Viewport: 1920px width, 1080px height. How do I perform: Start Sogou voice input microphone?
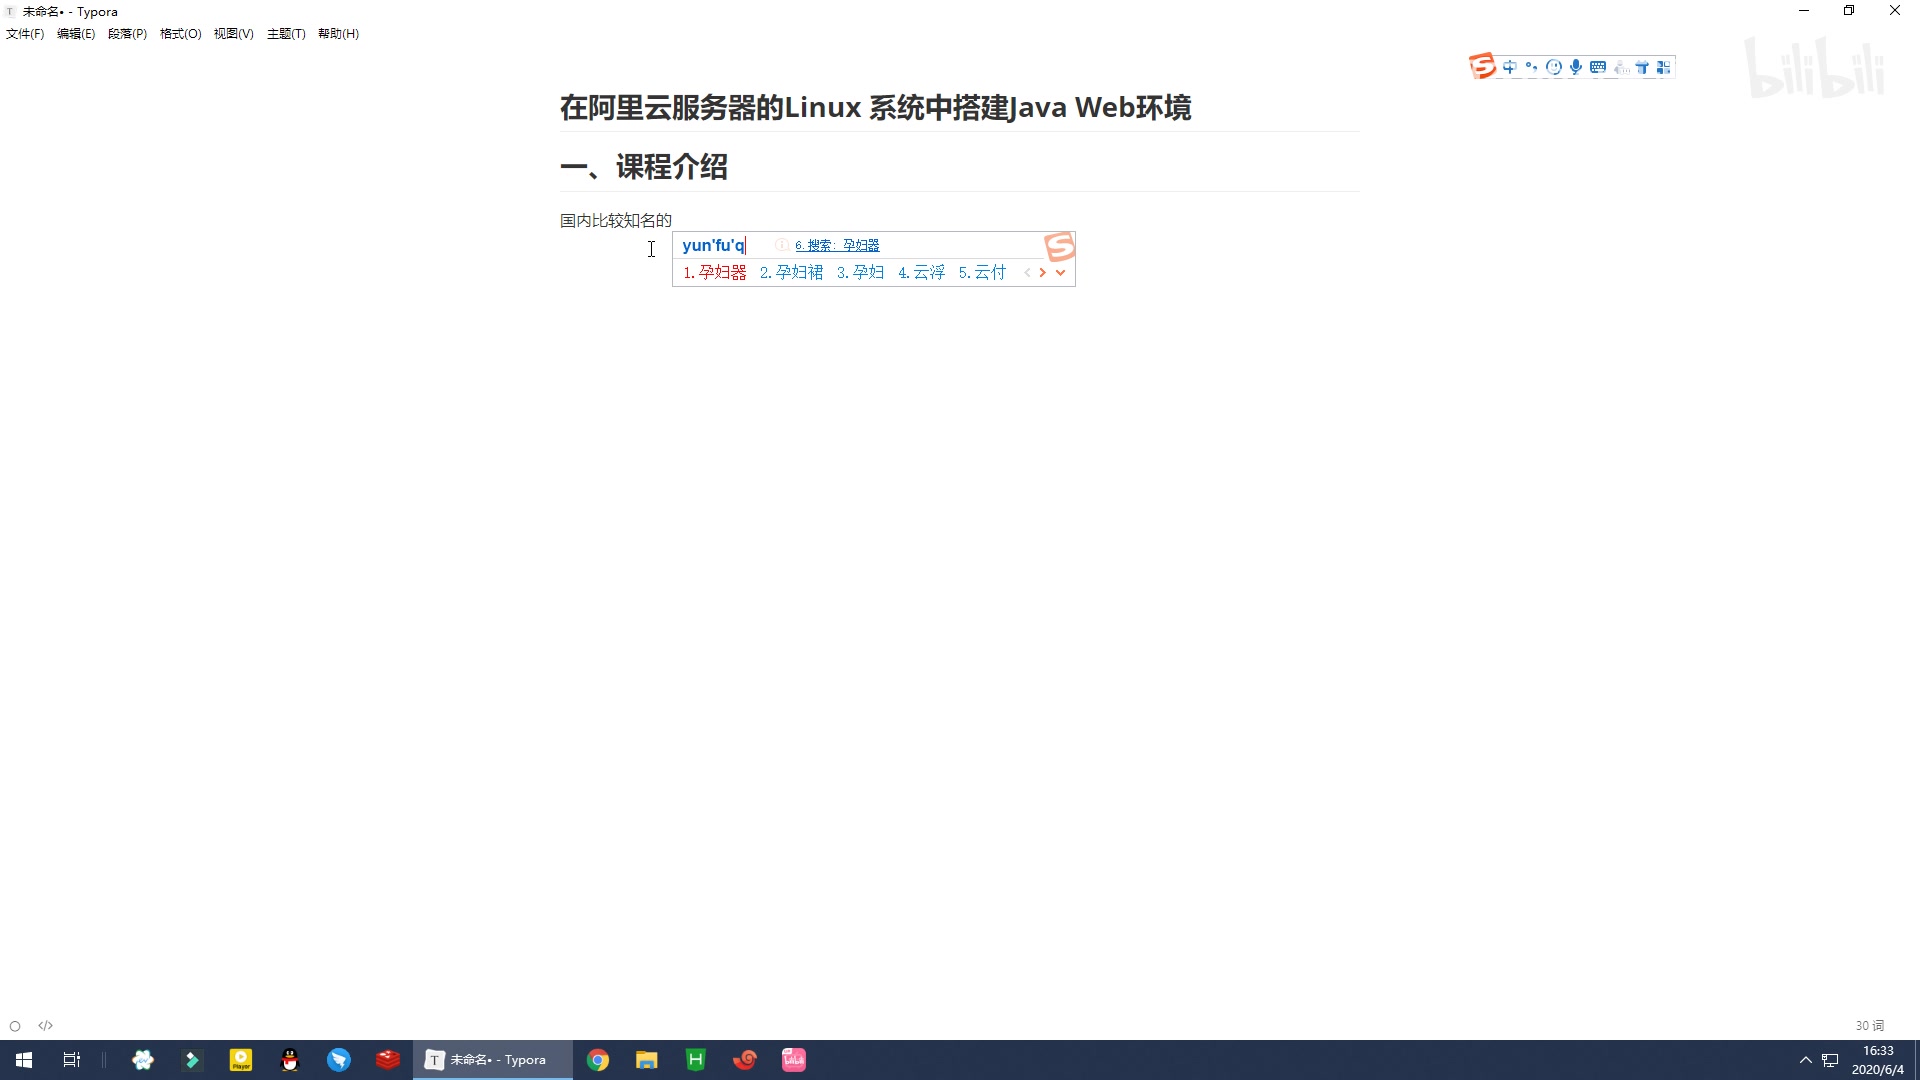click(x=1576, y=67)
